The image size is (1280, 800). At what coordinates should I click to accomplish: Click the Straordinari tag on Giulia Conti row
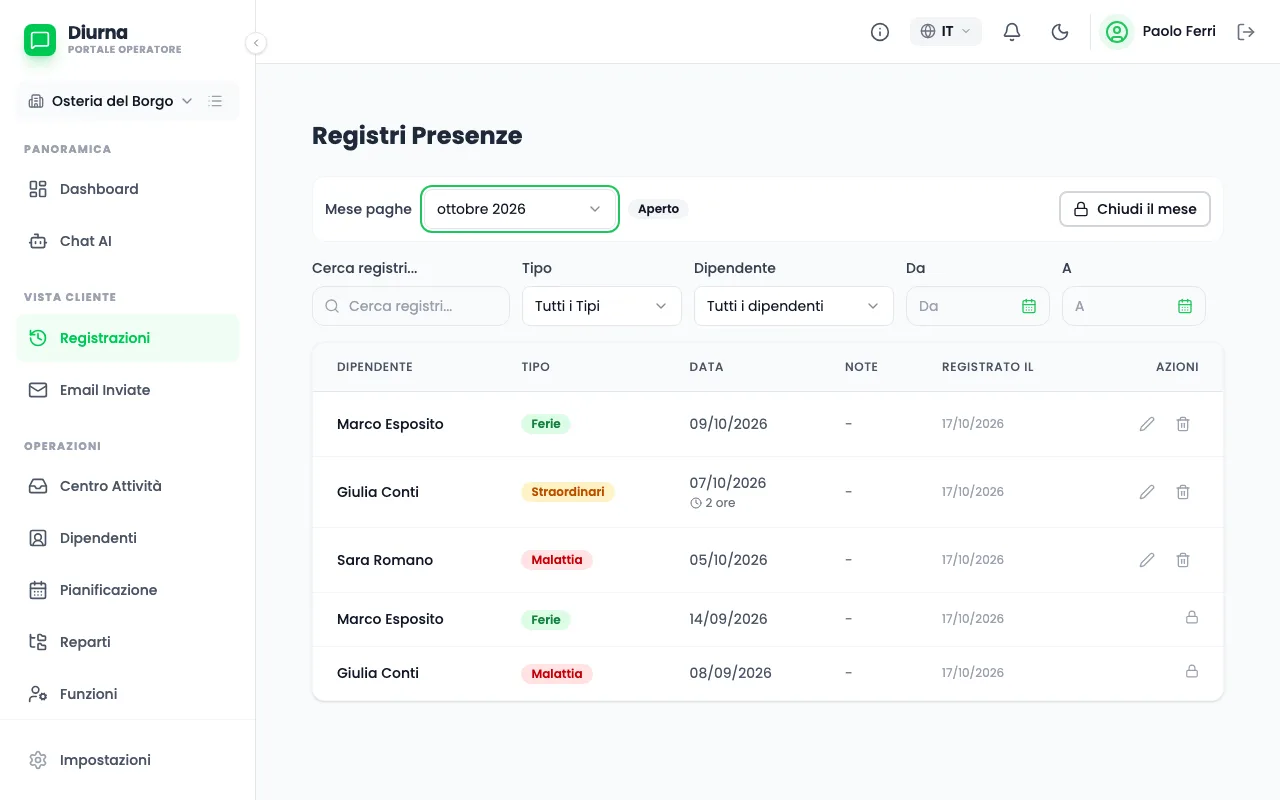tap(567, 492)
